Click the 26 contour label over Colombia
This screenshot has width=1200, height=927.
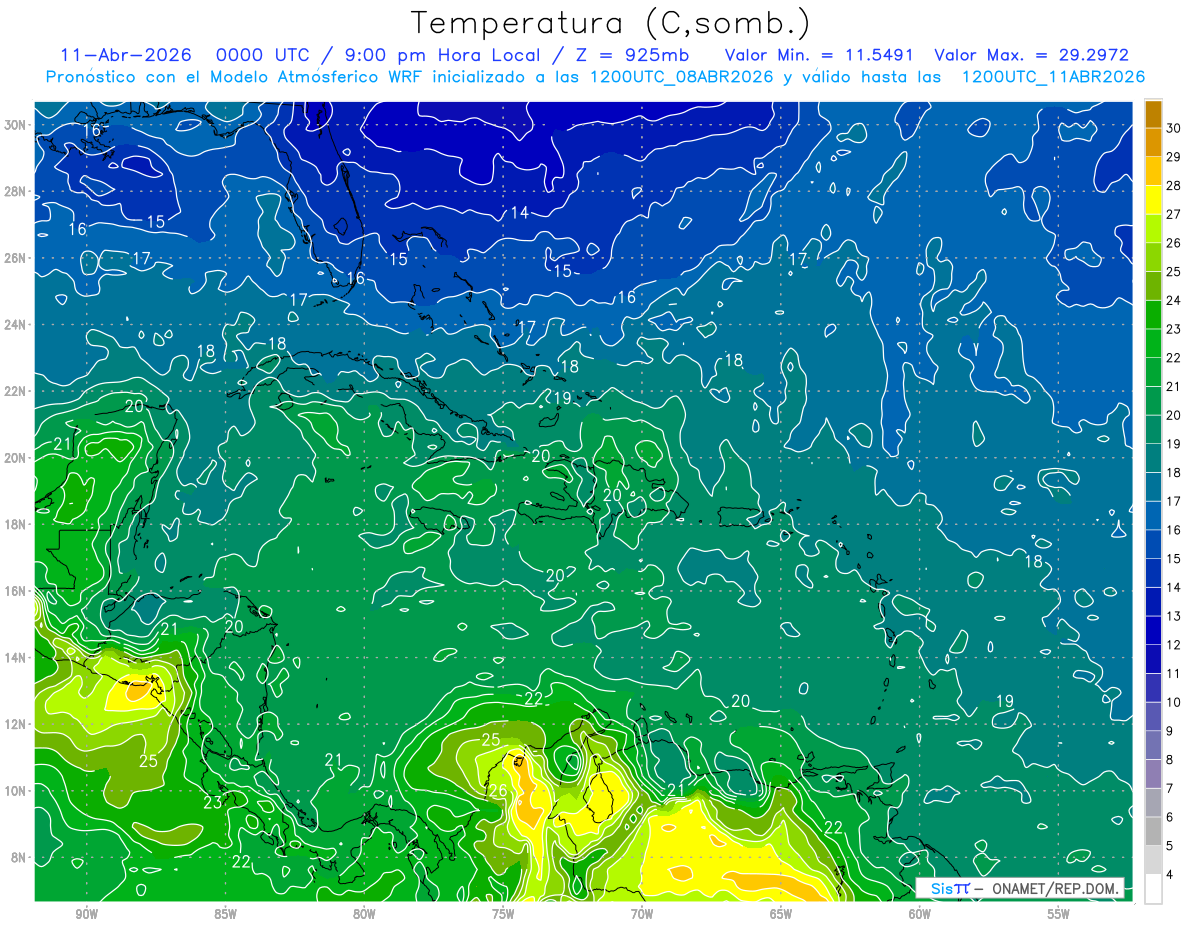click(497, 791)
